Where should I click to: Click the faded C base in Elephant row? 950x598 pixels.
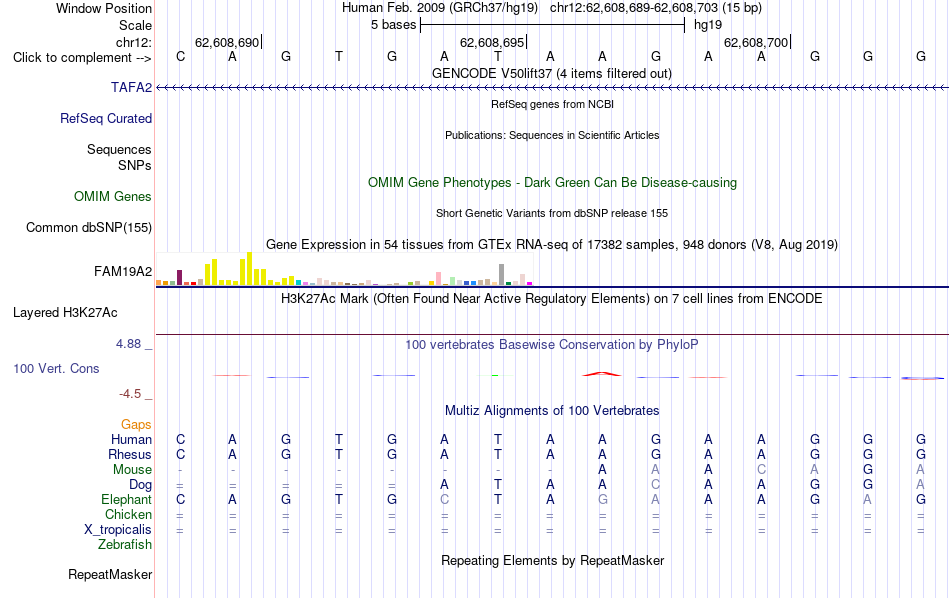pos(445,499)
